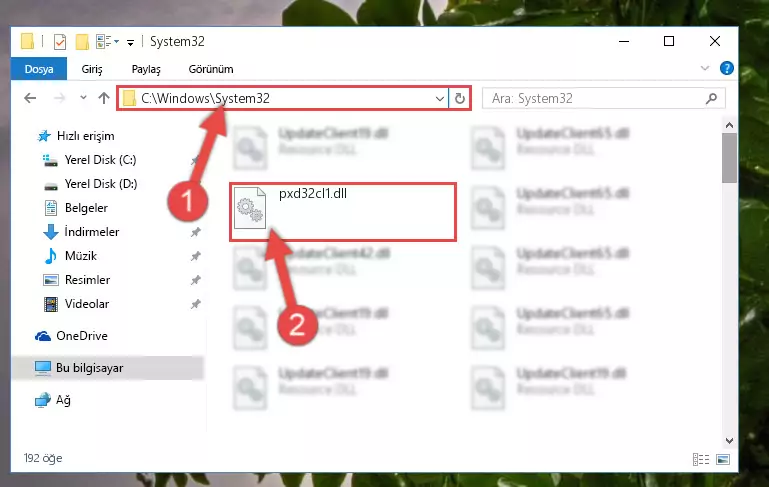This screenshot has height=487, width=769.
Task: Unpin İndirmeler using its pin icon
Action: (196, 232)
